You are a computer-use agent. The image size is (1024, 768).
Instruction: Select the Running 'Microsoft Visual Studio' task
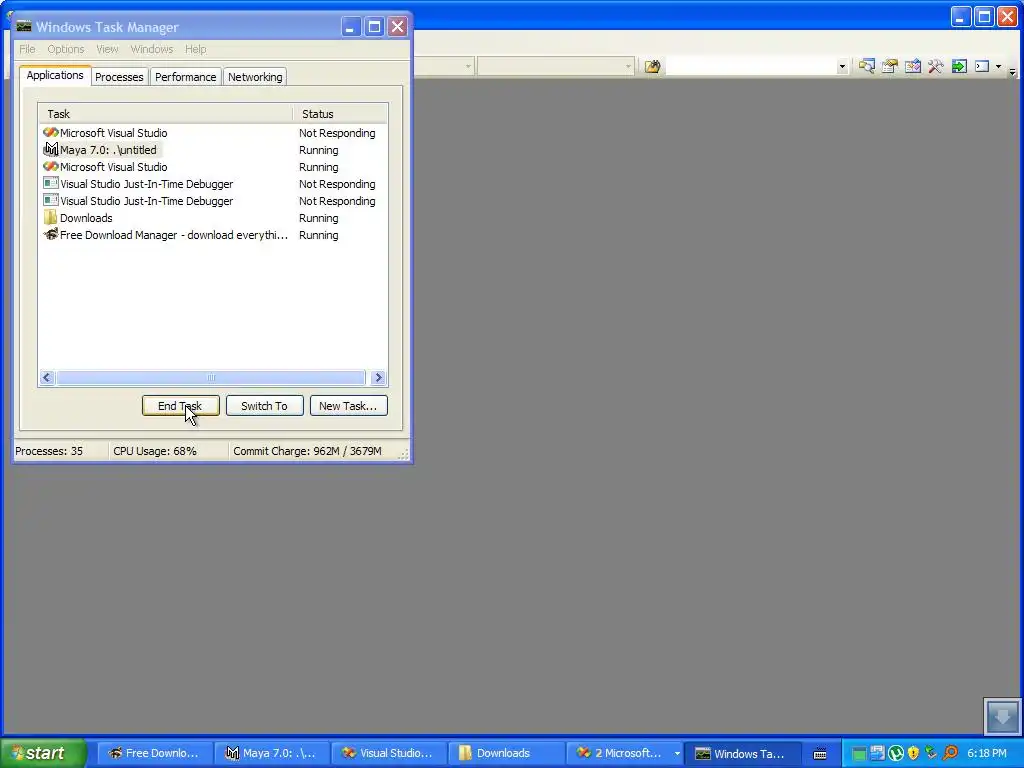pyautogui.click(x=212, y=167)
